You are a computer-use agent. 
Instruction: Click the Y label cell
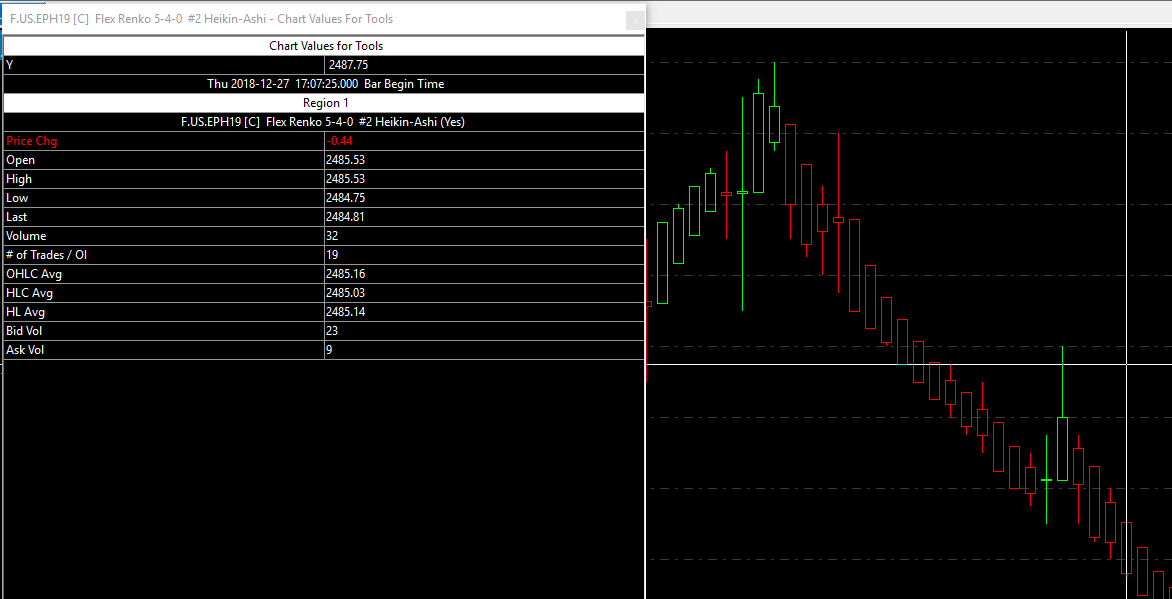pos(164,65)
